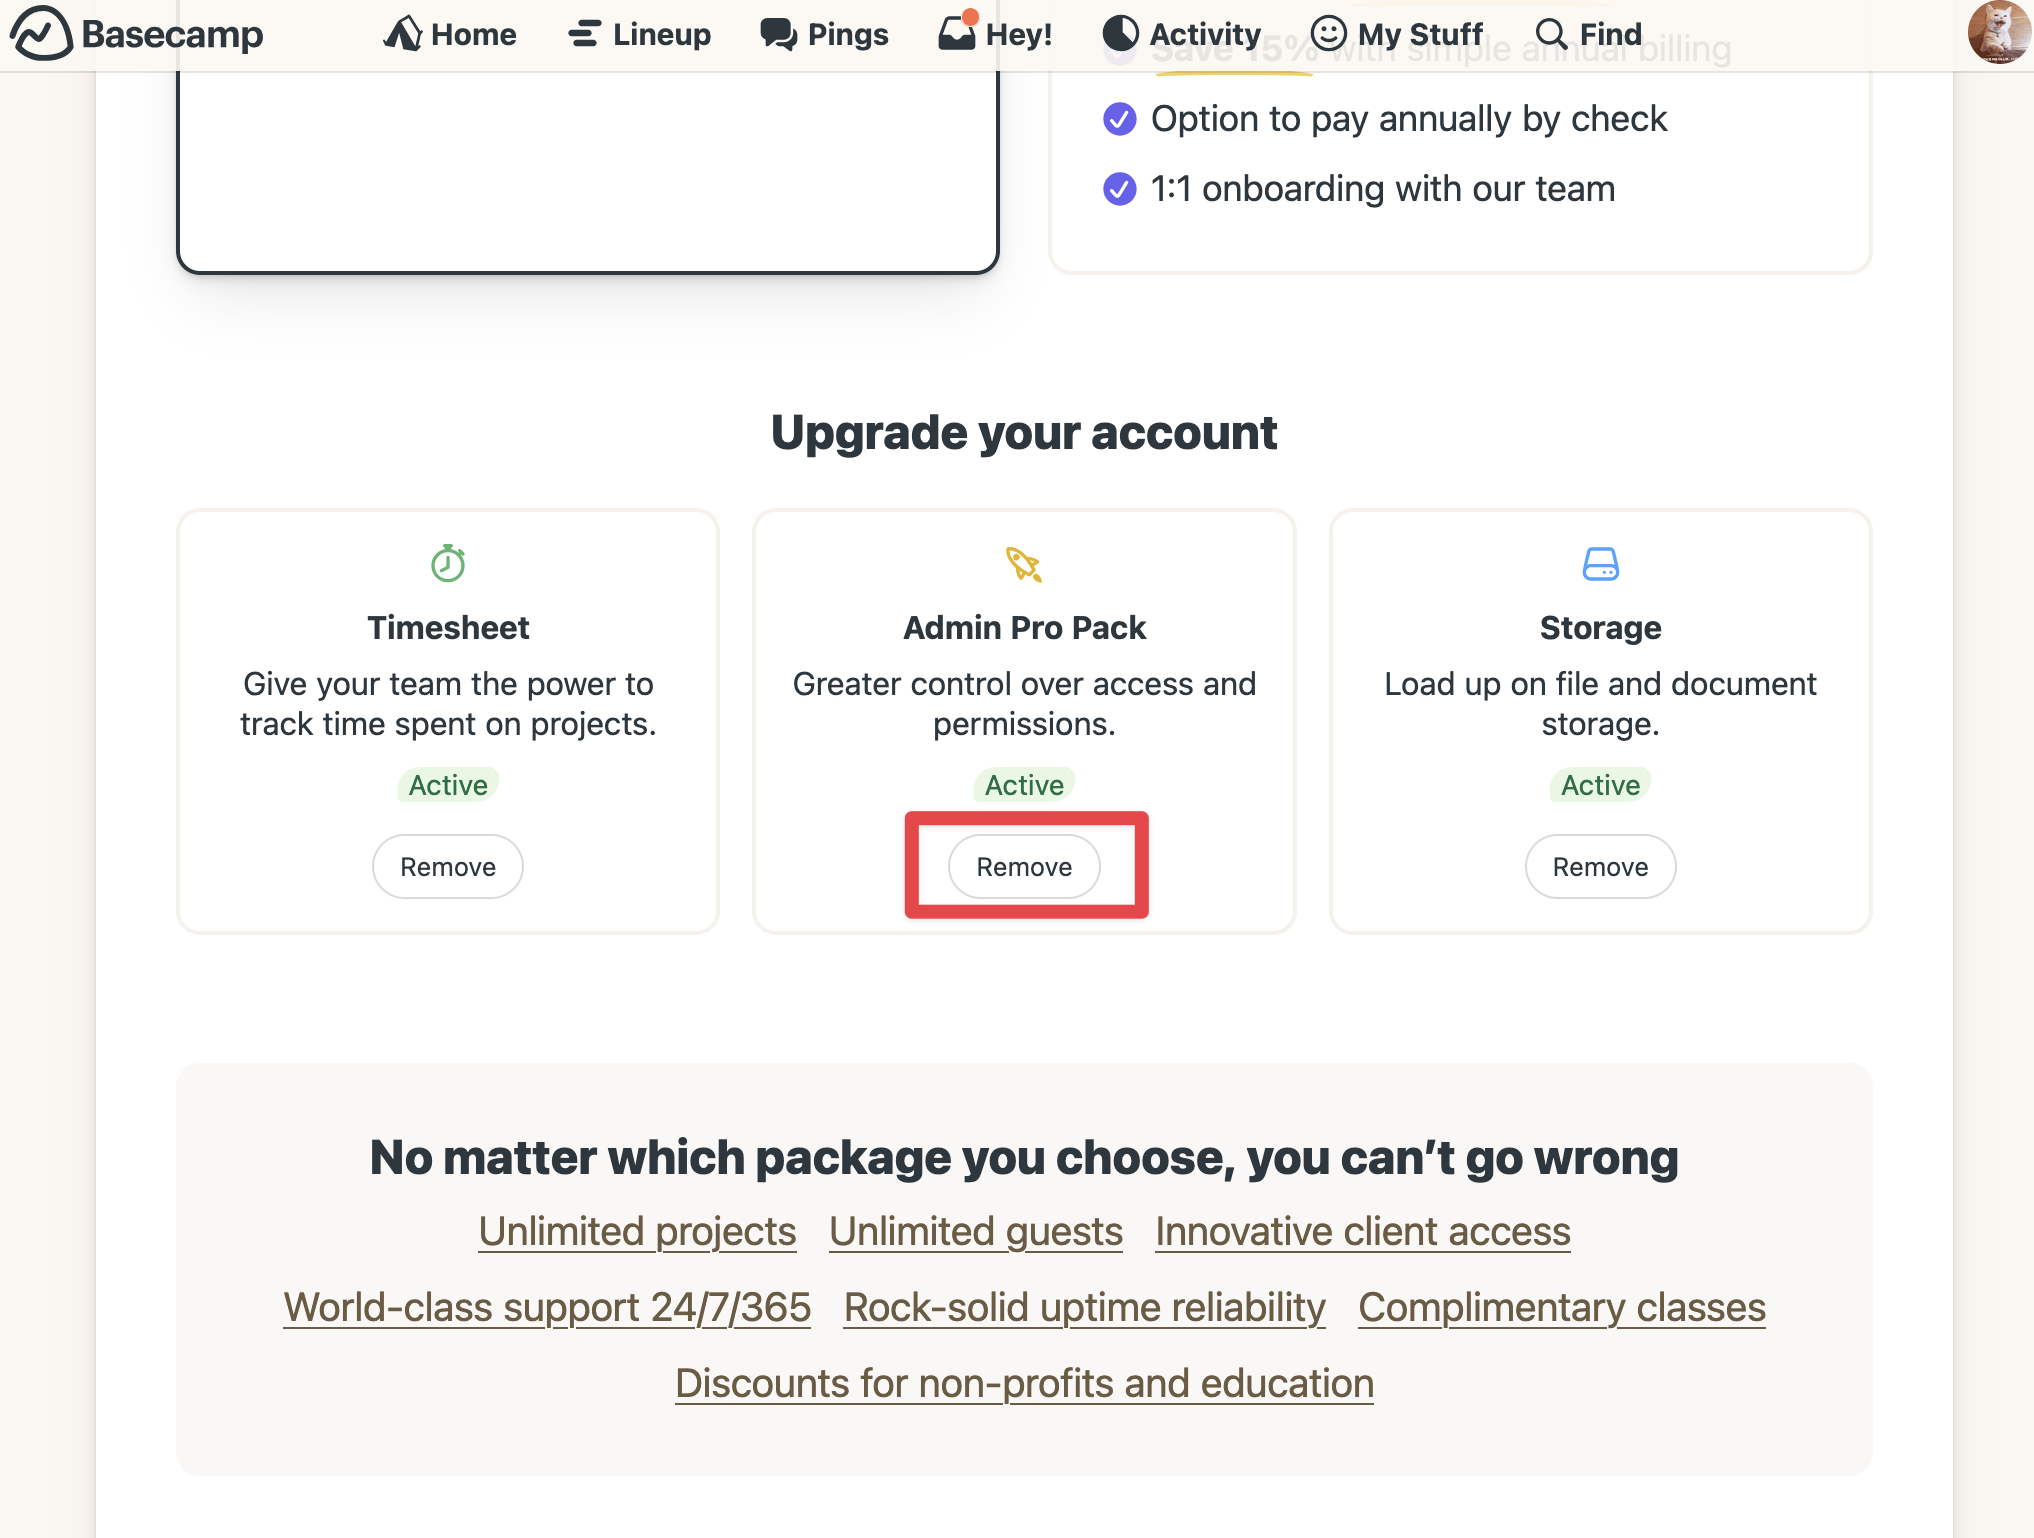2034x1538 pixels.
Task: Open the Unlimited projects link
Action: (x=637, y=1231)
